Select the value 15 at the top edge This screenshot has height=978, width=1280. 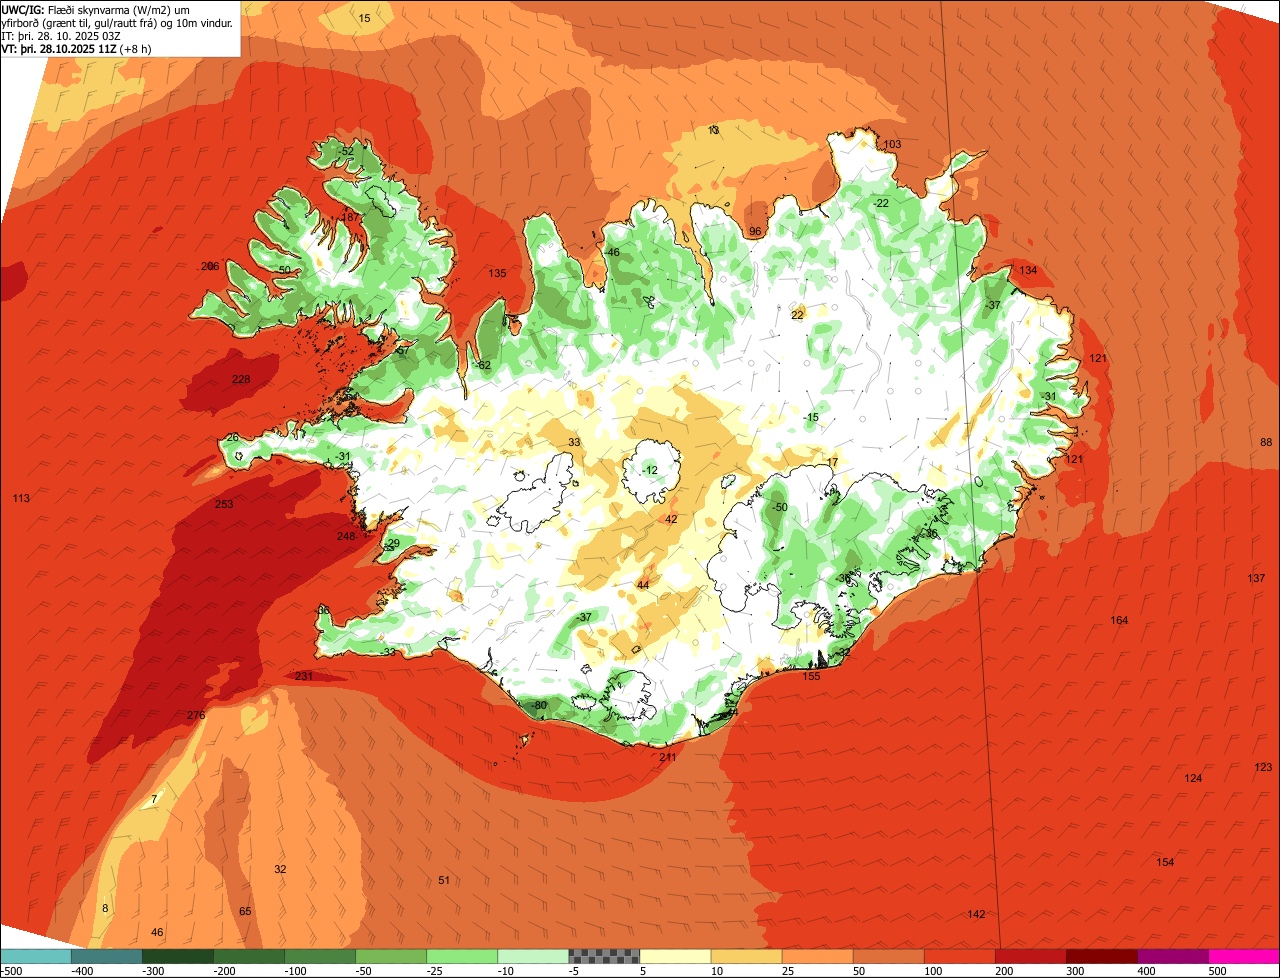(364, 18)
